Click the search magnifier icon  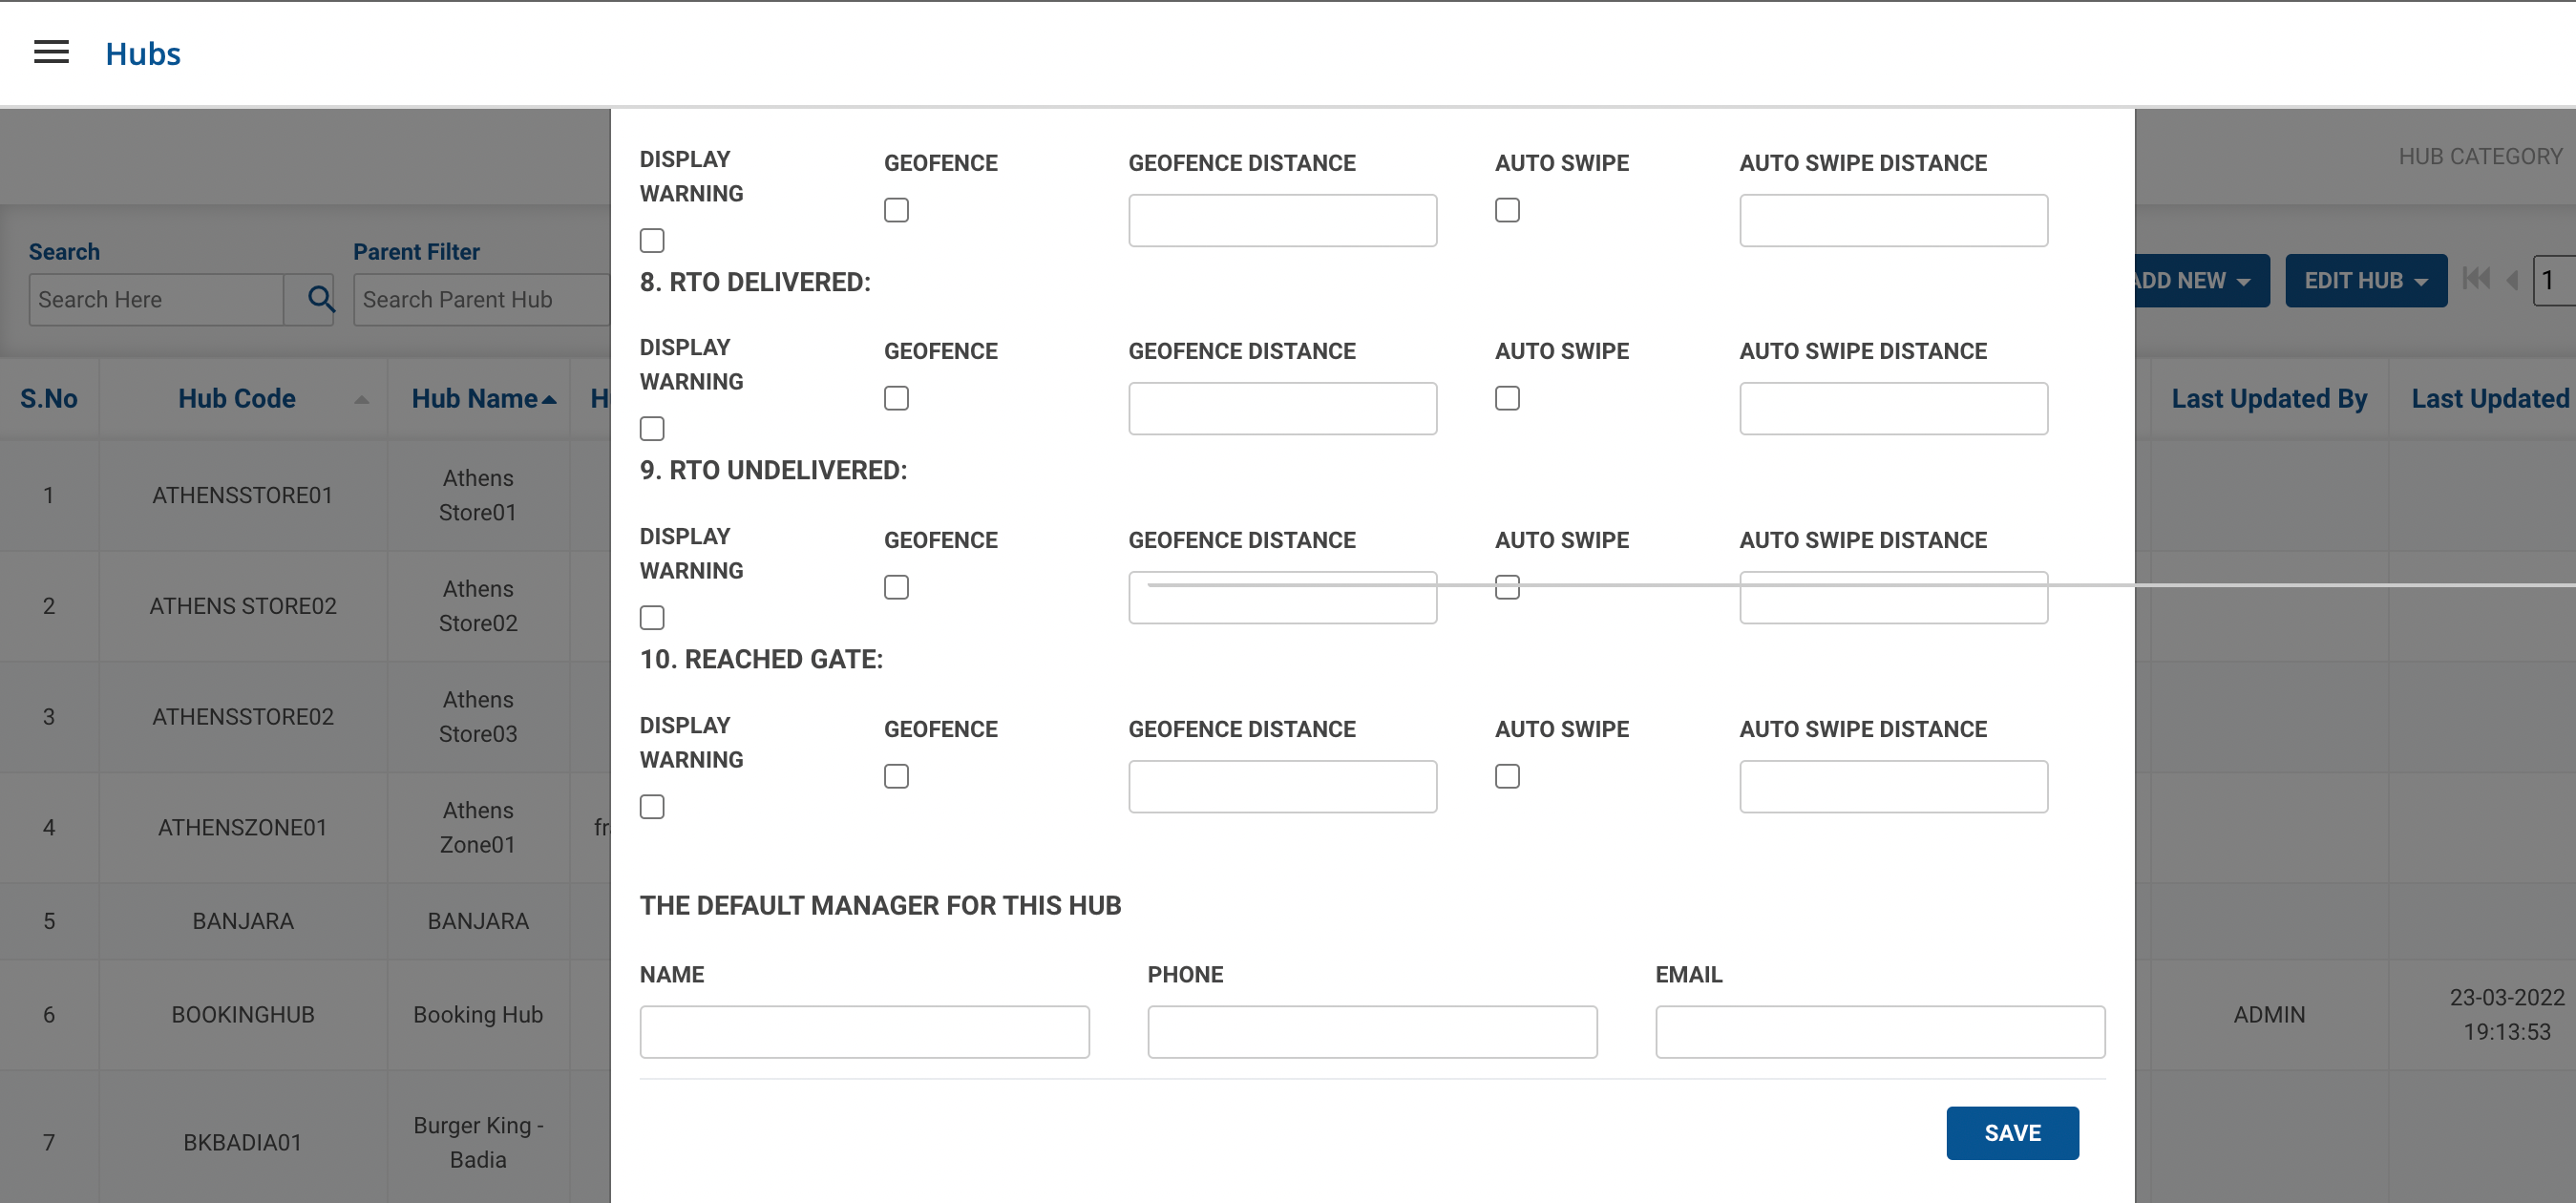point(320,299)
